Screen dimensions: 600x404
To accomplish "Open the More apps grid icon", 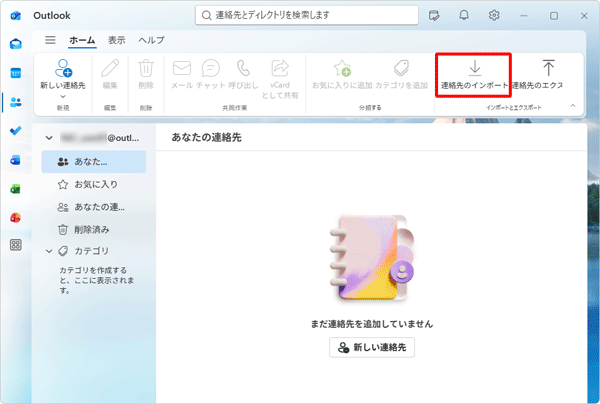I will tap(16, 245).
